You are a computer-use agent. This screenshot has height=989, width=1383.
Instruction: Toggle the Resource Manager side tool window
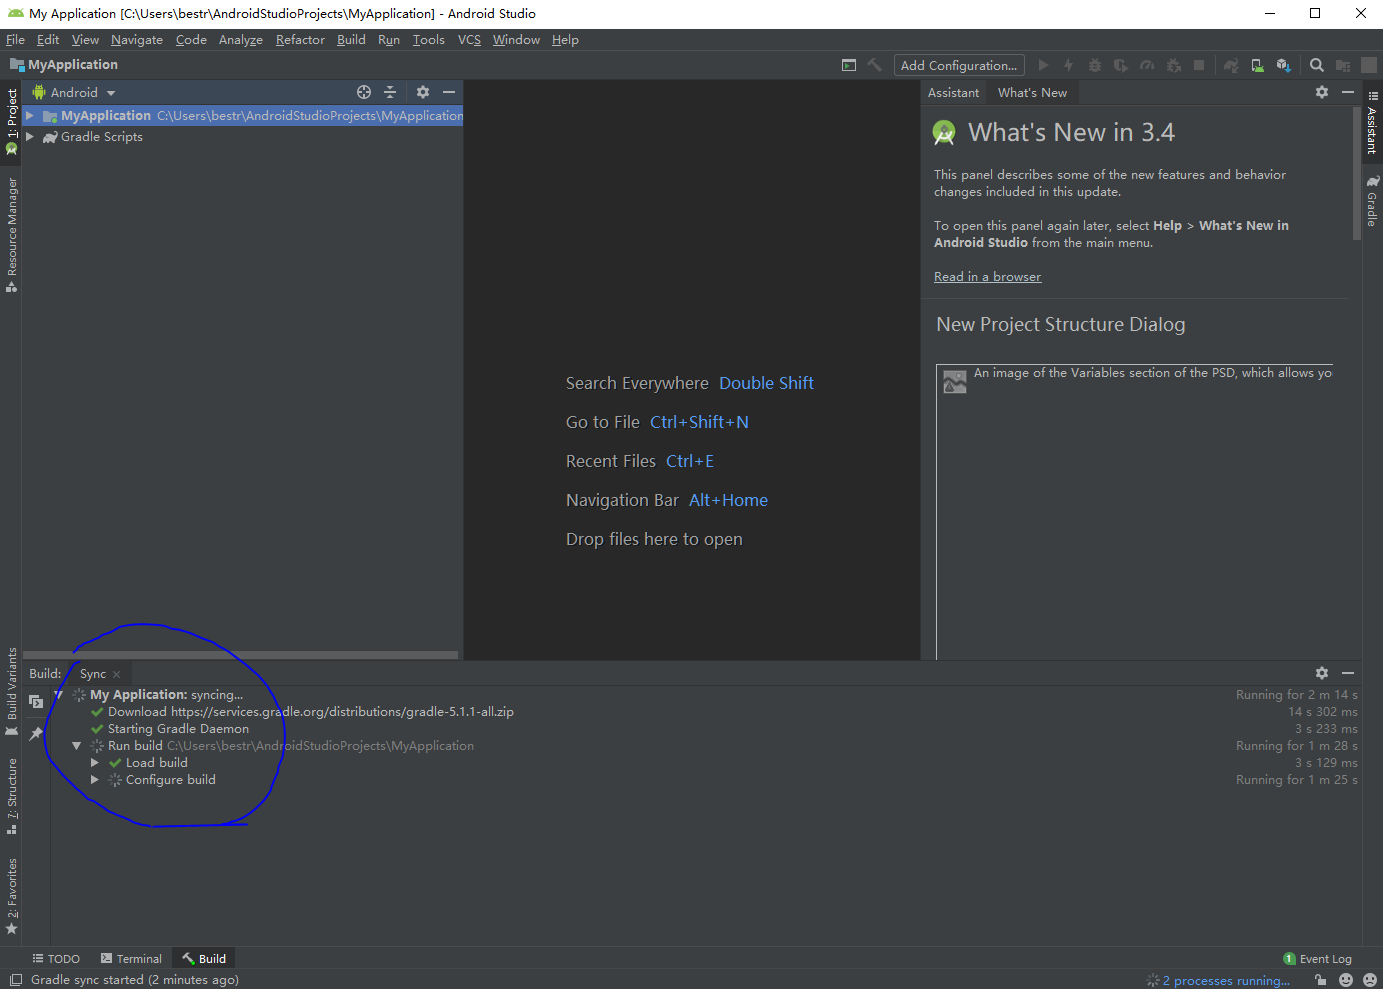12,235
